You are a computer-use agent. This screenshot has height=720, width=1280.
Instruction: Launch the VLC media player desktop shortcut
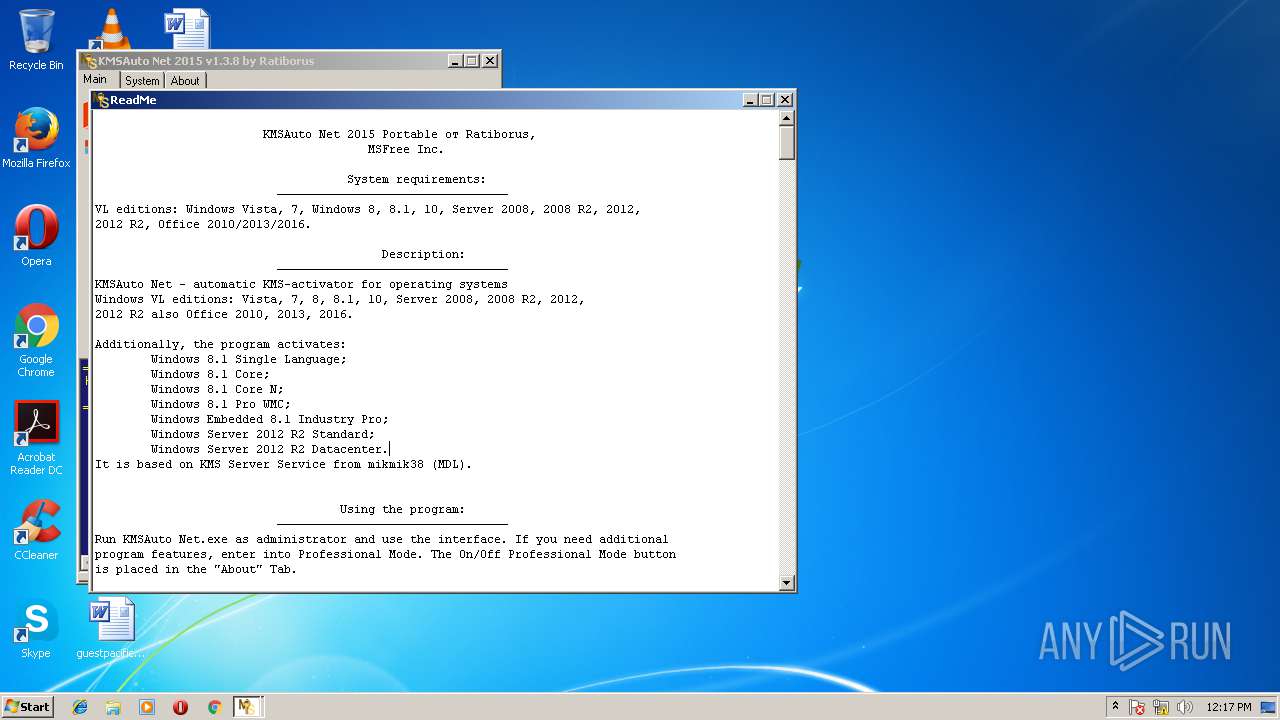(x=109, y=28)
